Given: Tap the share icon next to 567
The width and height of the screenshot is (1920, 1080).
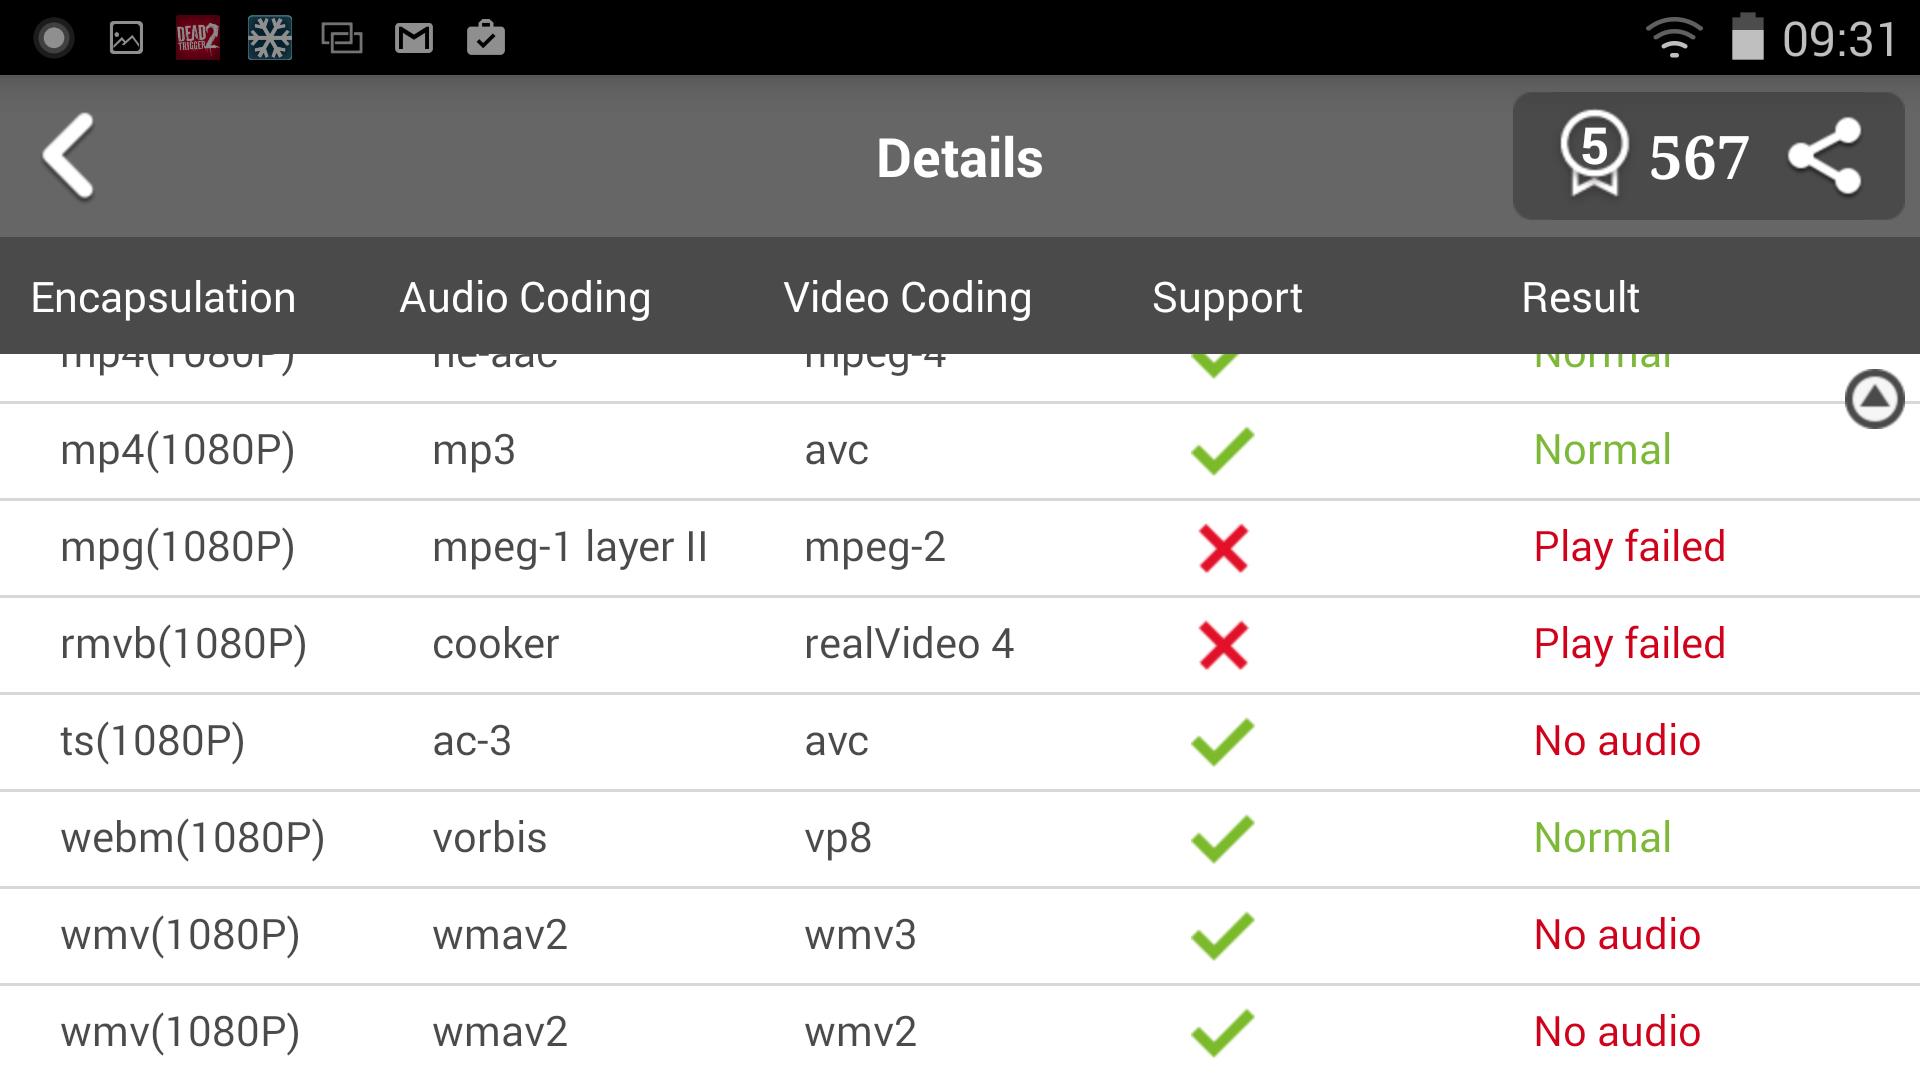Looking at the screenshot, I should tap(1824, 156).
